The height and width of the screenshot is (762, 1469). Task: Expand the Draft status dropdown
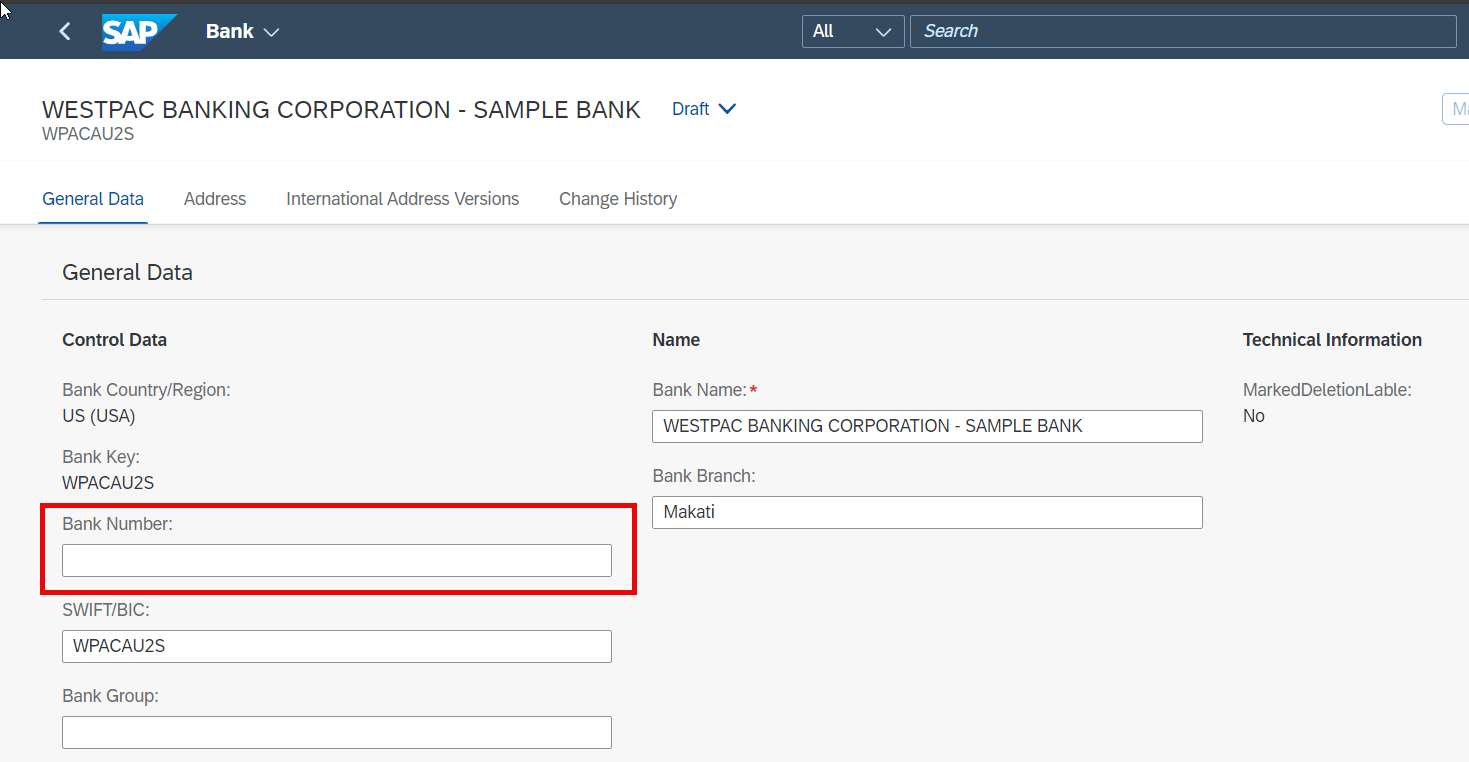[704, 109]
